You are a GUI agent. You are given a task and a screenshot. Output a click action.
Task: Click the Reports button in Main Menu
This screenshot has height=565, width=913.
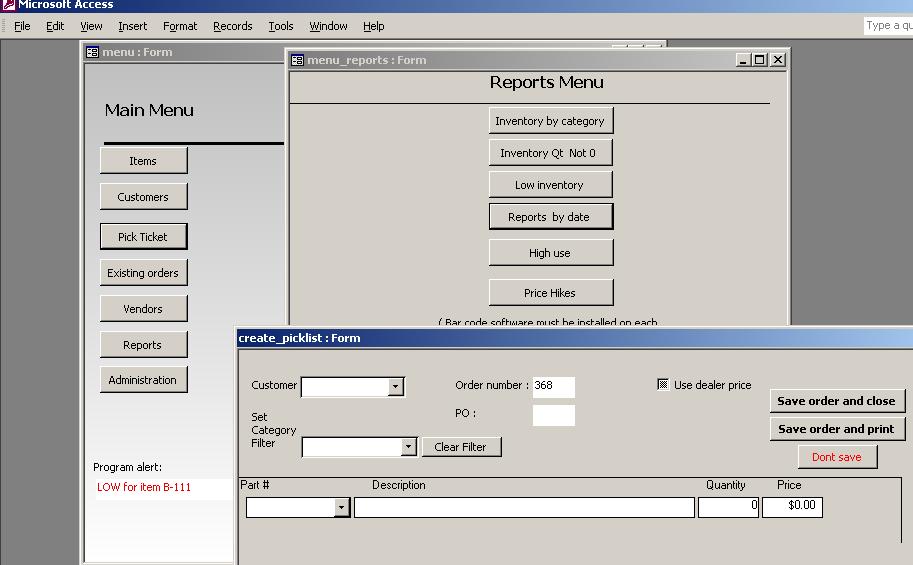(x=143, y=345)
